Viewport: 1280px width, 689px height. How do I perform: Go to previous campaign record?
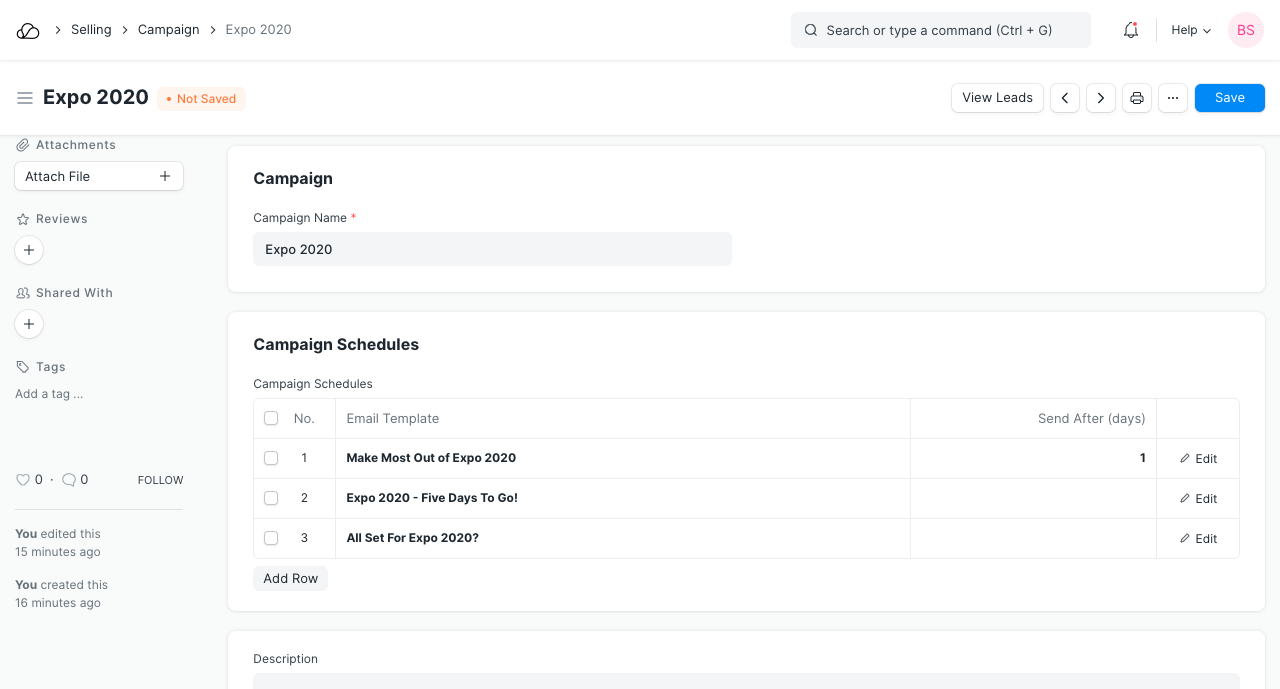click(1065, 98)
